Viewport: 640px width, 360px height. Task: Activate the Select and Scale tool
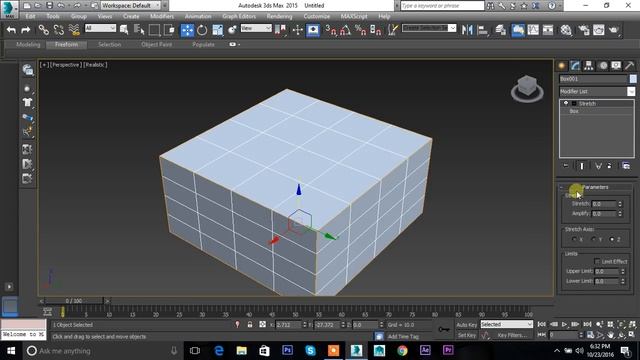pyautogui.click(x=218, y=30)
